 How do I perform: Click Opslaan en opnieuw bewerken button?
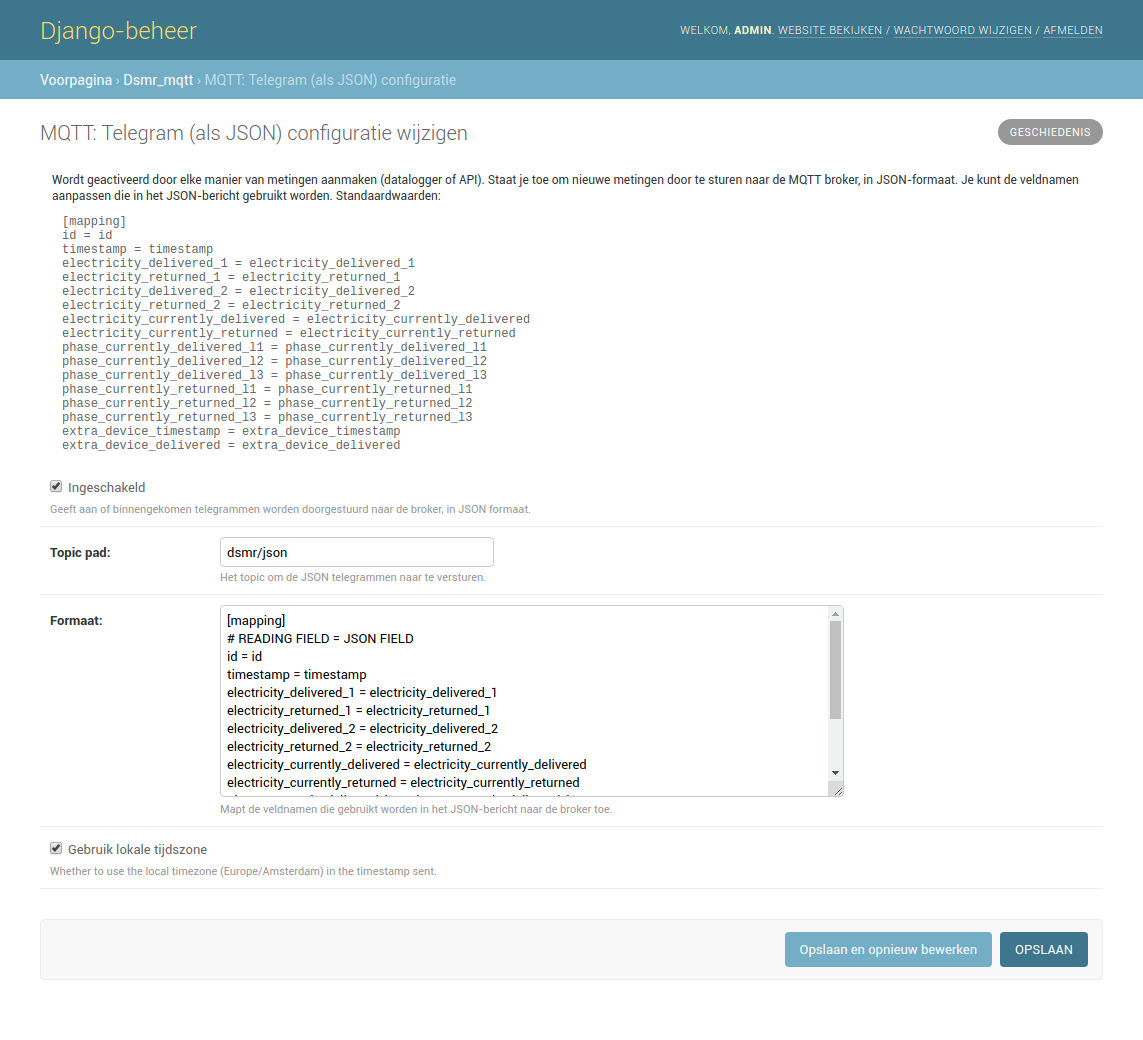(x=888, y=949)
